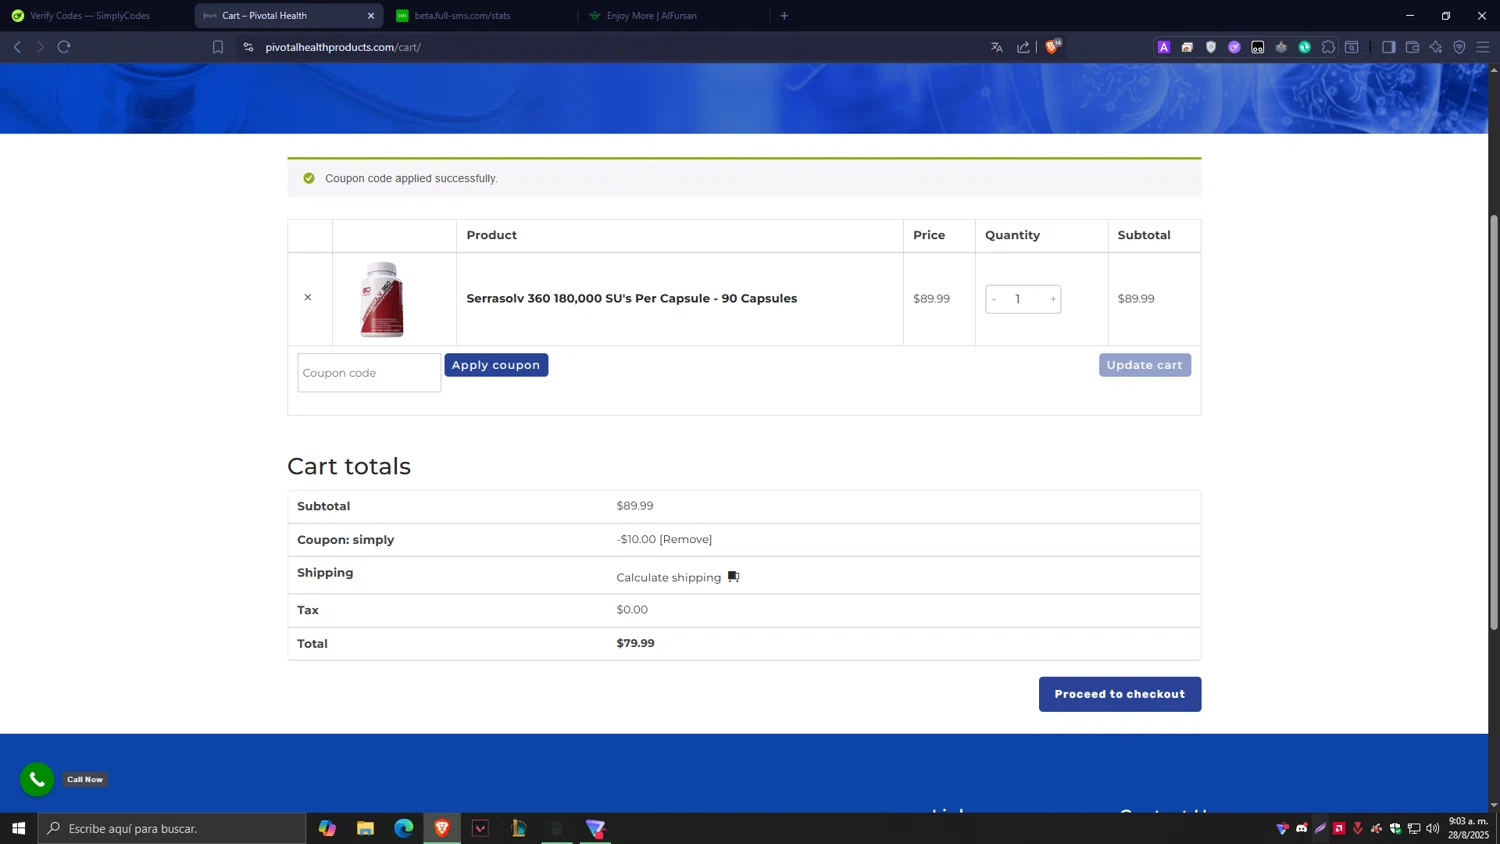Bookmark this page icon

pos(218,47)
